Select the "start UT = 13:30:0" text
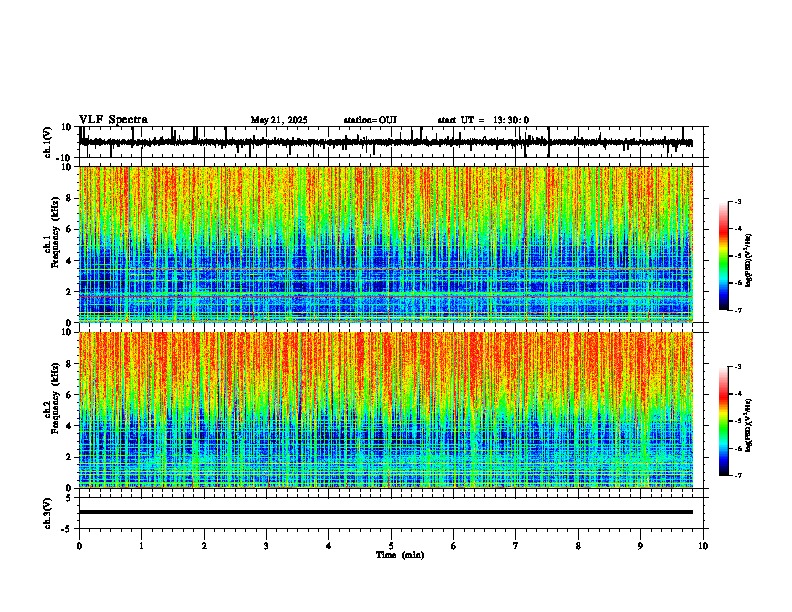This screenshot has height=612, width=792. click(483, 120)
